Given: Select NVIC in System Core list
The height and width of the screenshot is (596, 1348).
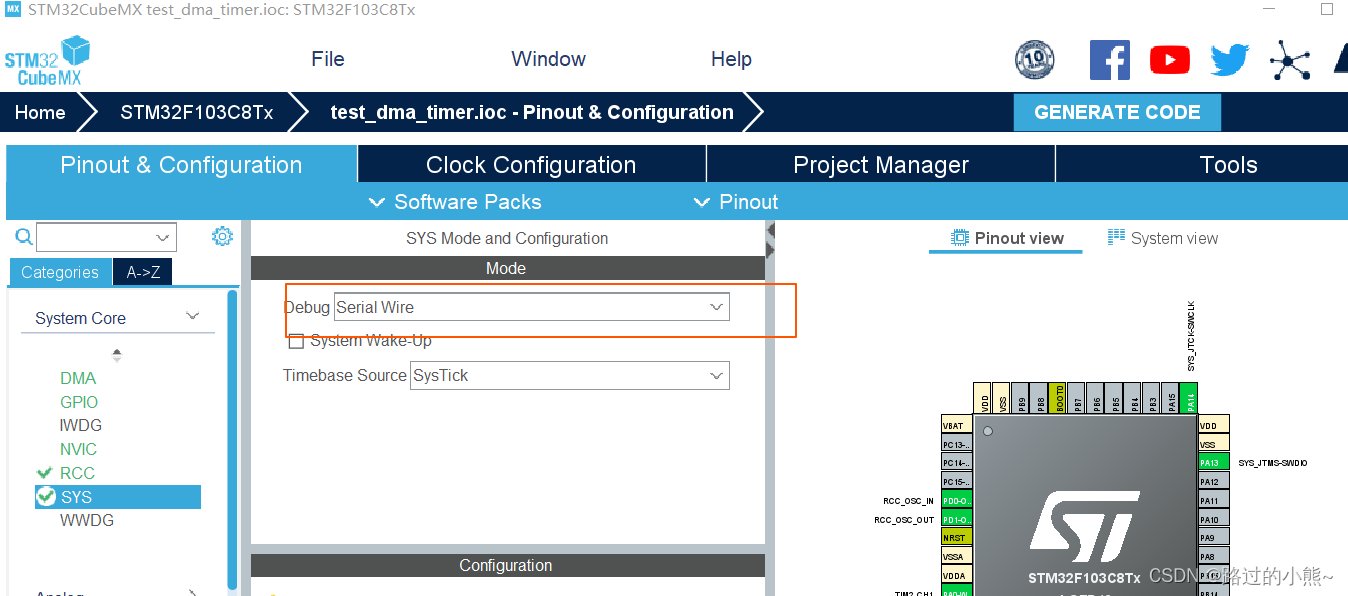Looking at the screenshot, I should click(78, 449).
